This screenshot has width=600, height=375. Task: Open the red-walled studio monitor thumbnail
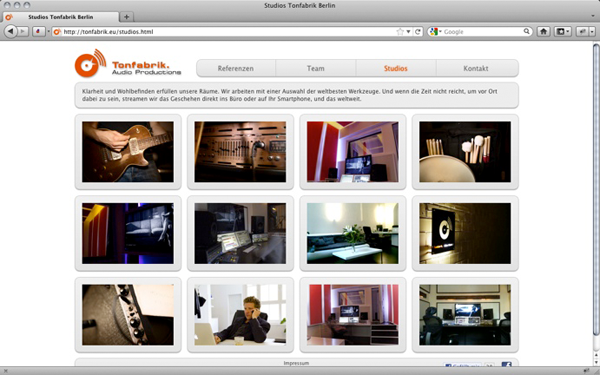(352, 152)
